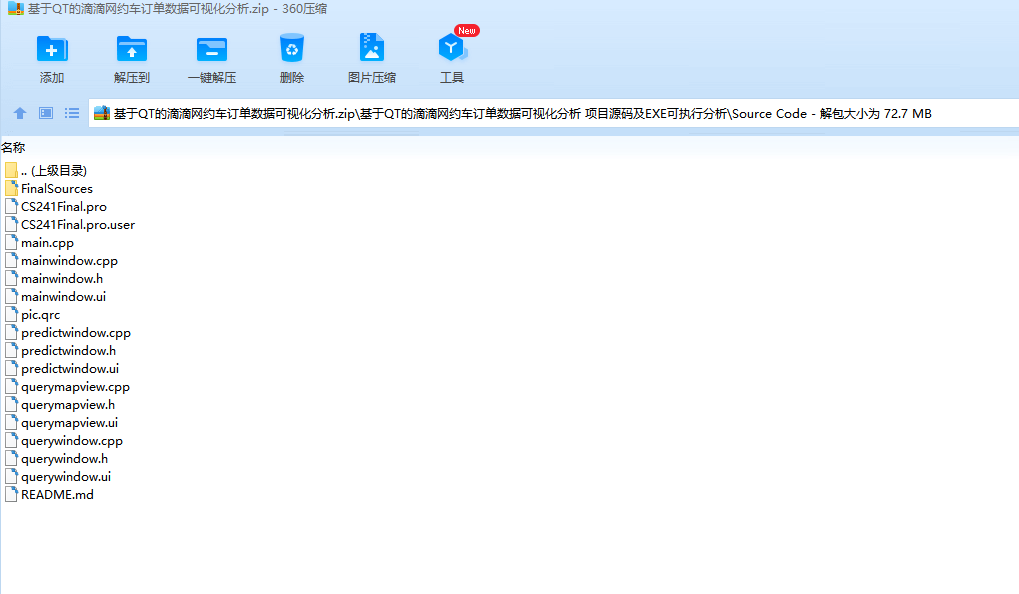This screenshot has width=1019, height=594.
Task: Click the file icon beside mainwindow.h
Action: tap(11, 279)
